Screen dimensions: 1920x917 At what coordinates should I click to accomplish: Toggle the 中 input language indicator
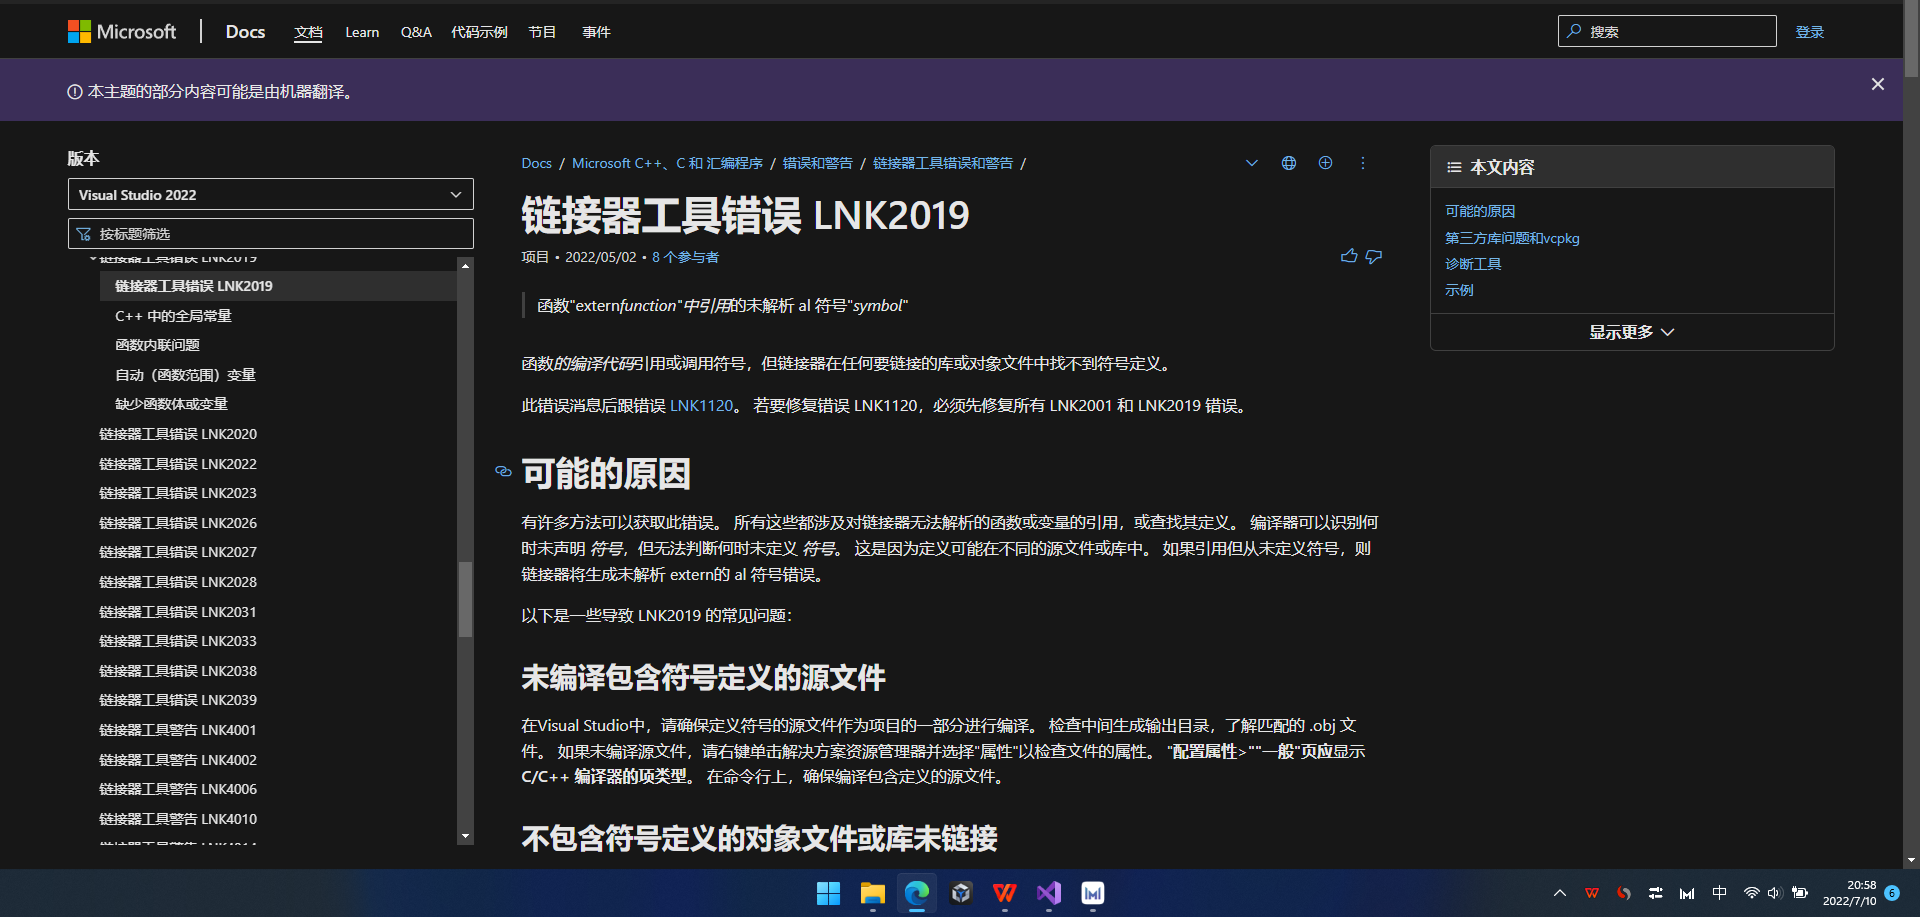(x=1719, y=893)
